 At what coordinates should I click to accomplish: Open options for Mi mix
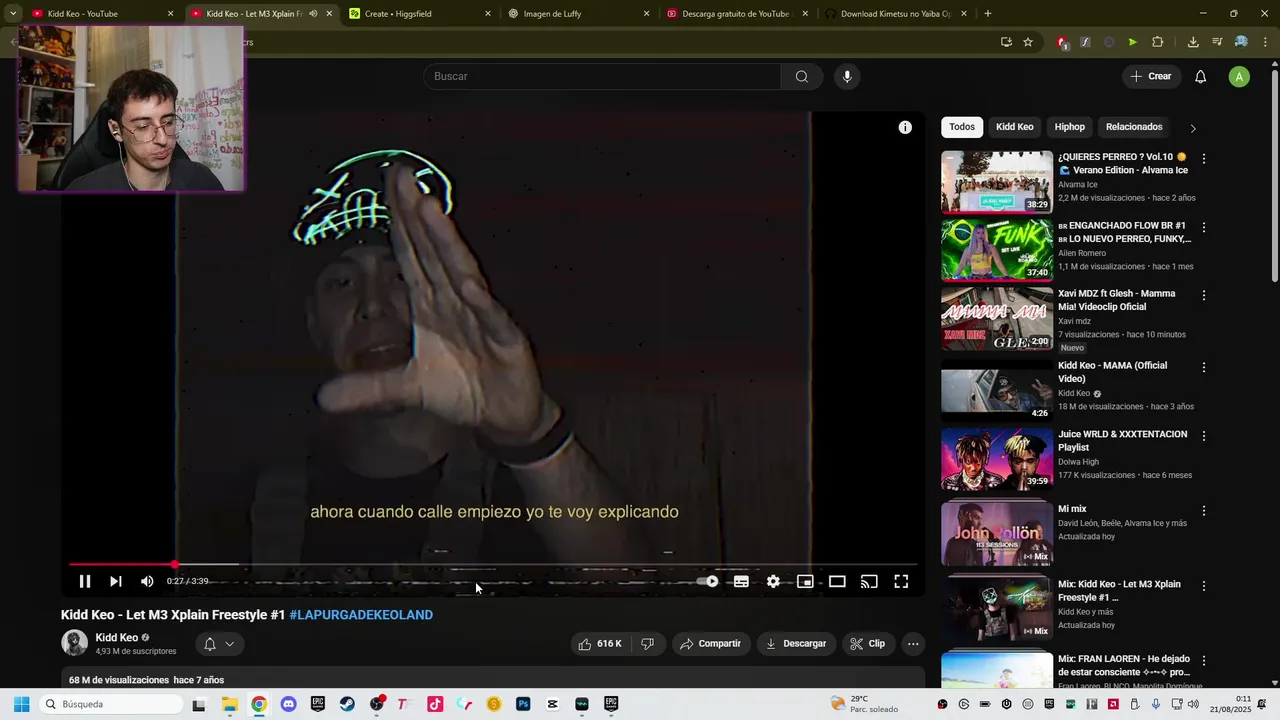point(1203,510)
